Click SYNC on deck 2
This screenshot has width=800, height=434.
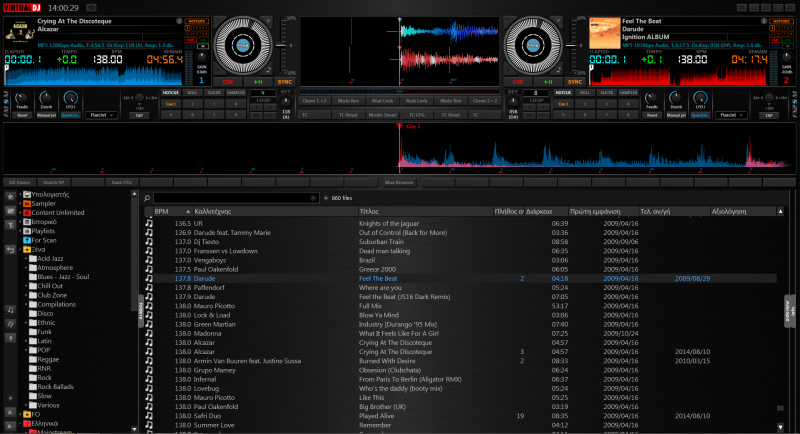tap(575, 82)
